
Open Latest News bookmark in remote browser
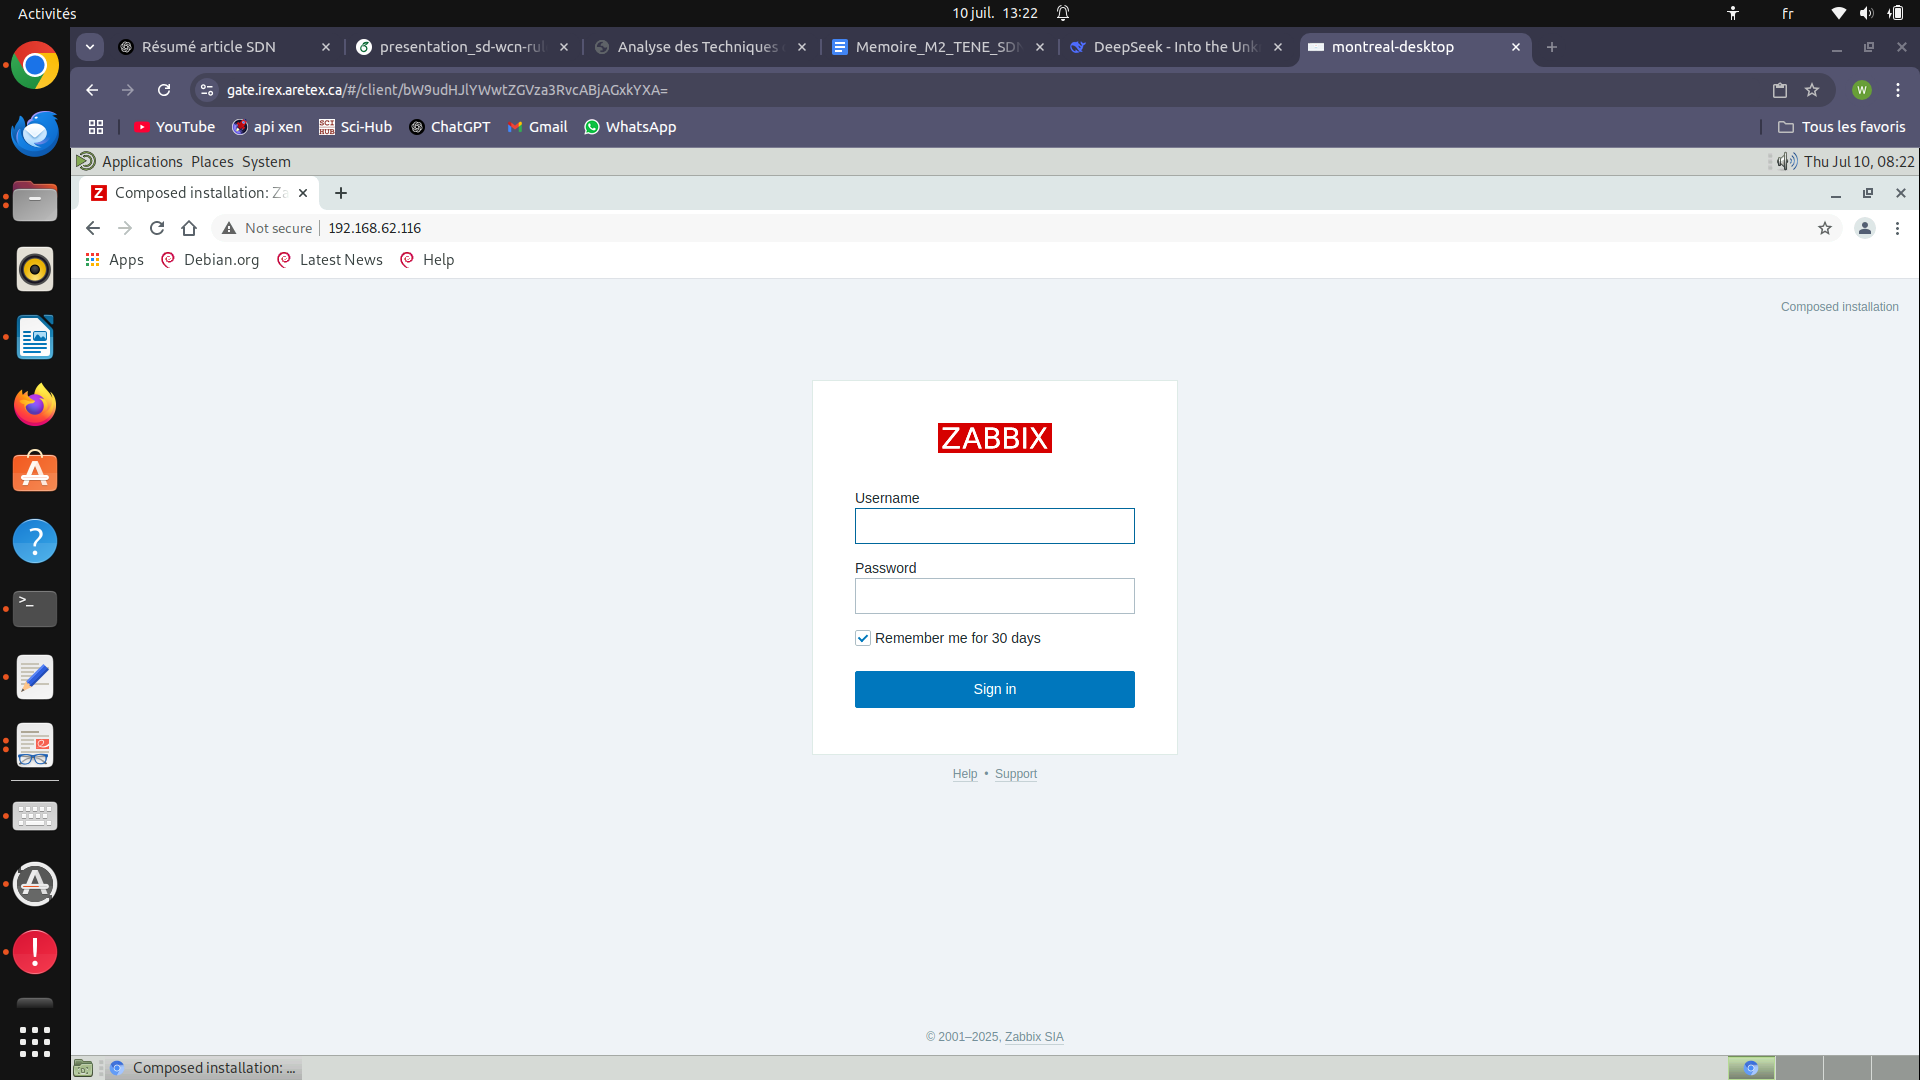coord(330,260)
